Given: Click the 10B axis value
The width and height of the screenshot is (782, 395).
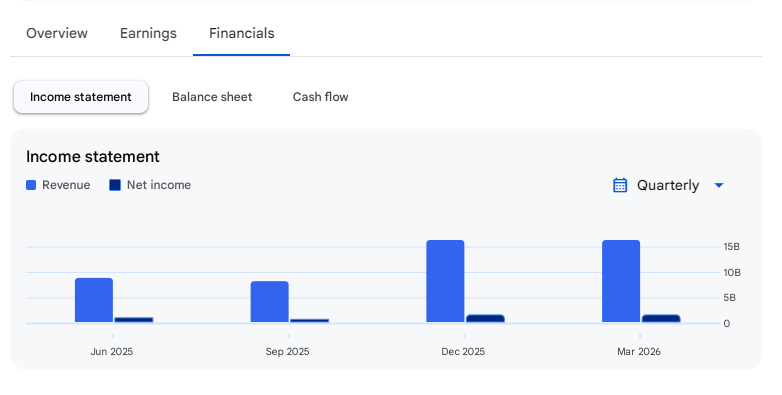Looking at the screenshot, I should [x=732, y=272].
